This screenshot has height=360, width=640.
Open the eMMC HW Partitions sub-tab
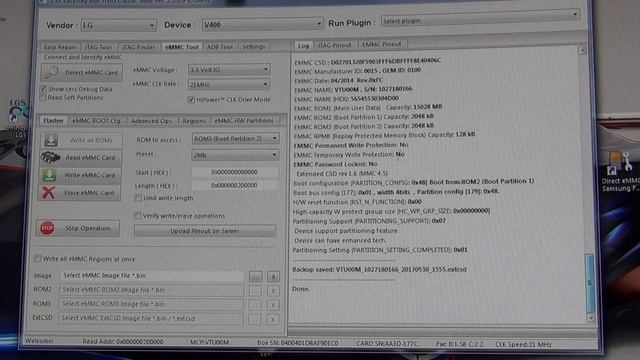[244, 121]
